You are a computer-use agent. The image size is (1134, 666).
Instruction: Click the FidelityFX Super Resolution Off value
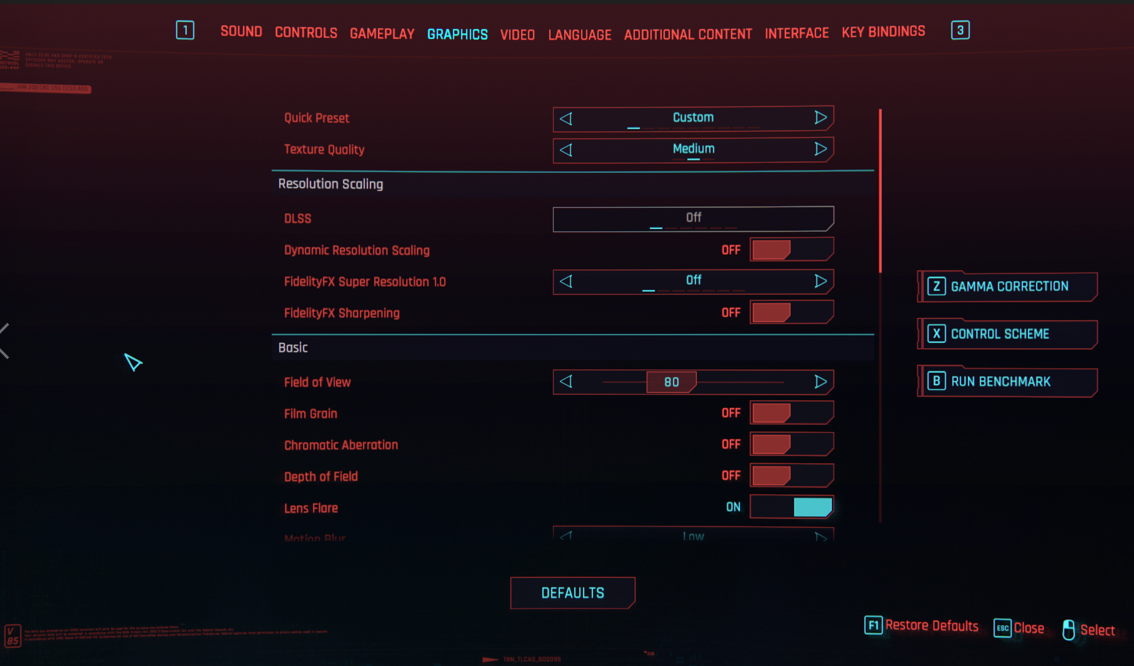[693, 281]
